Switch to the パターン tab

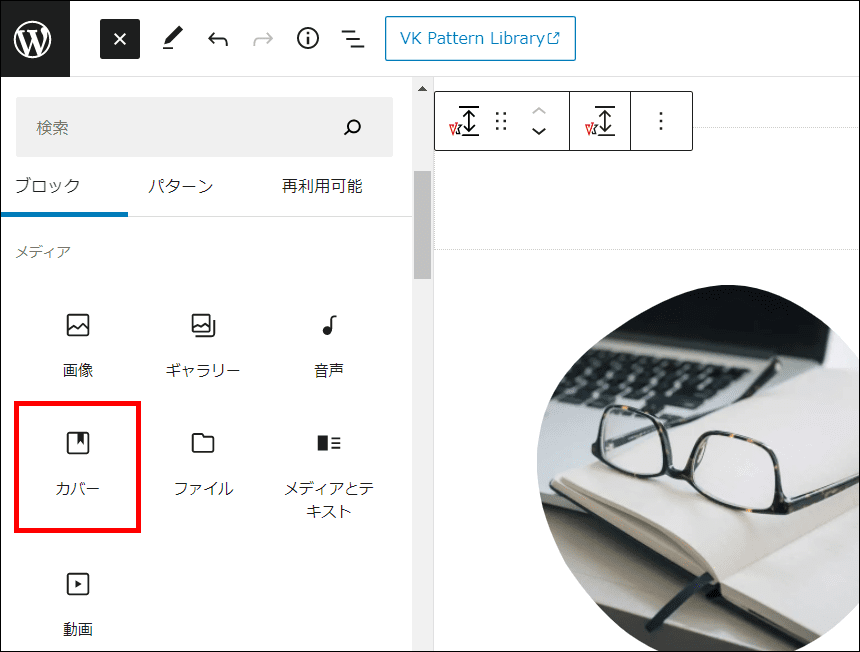(x=180, y=186)
